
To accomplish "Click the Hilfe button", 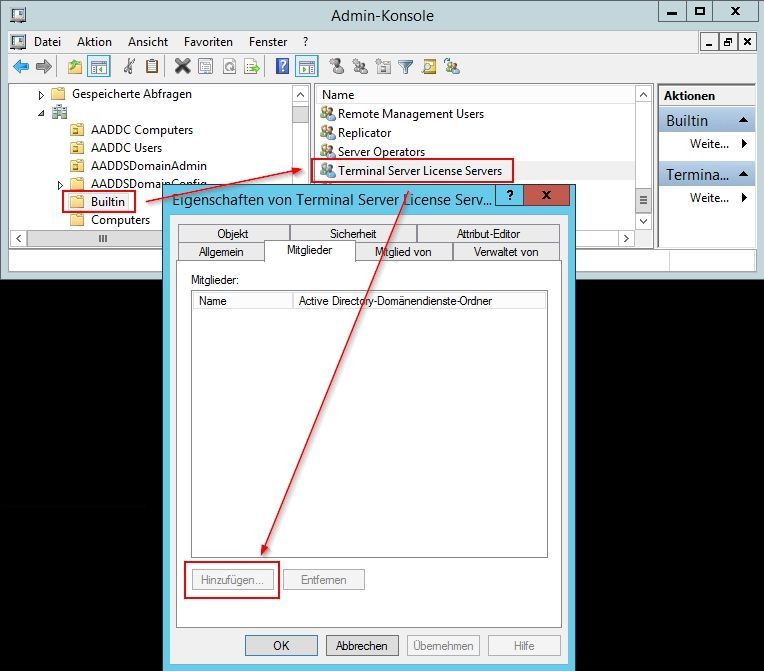I will pos(524,646).
